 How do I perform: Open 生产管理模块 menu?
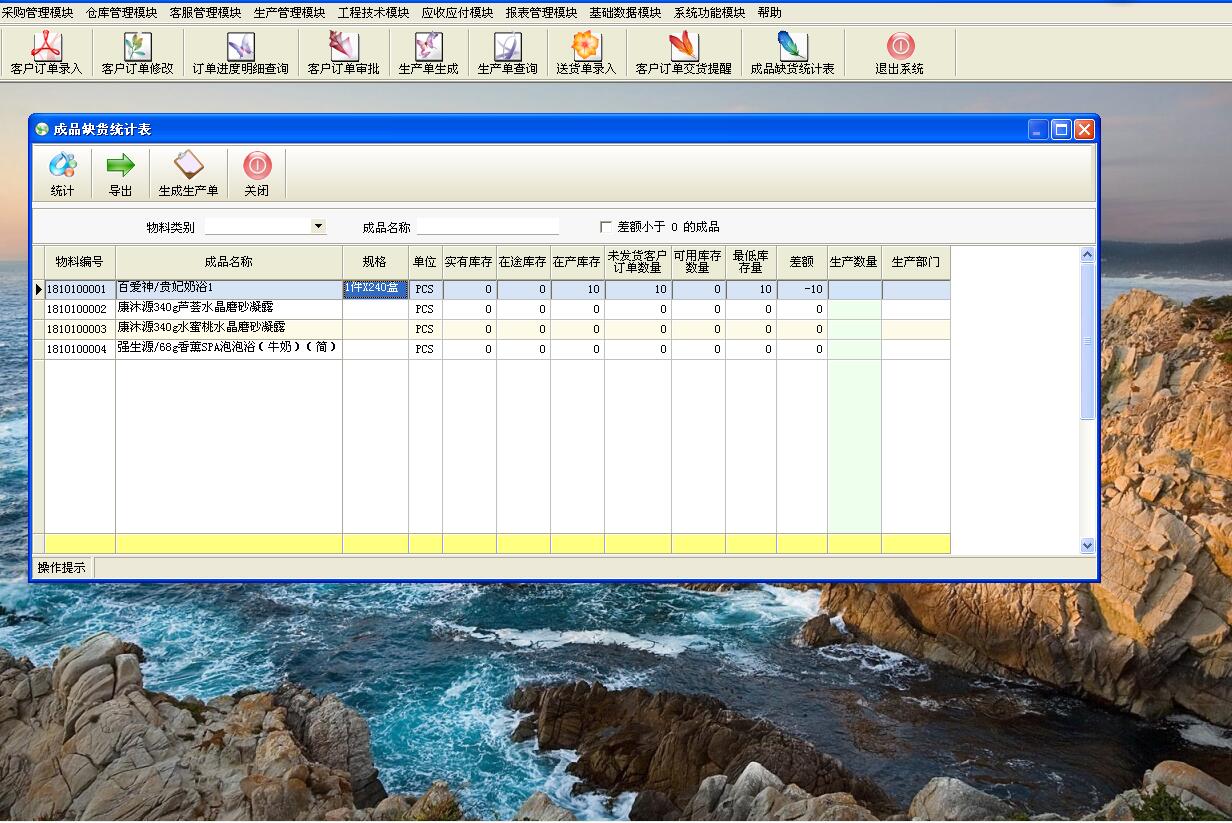289,13
